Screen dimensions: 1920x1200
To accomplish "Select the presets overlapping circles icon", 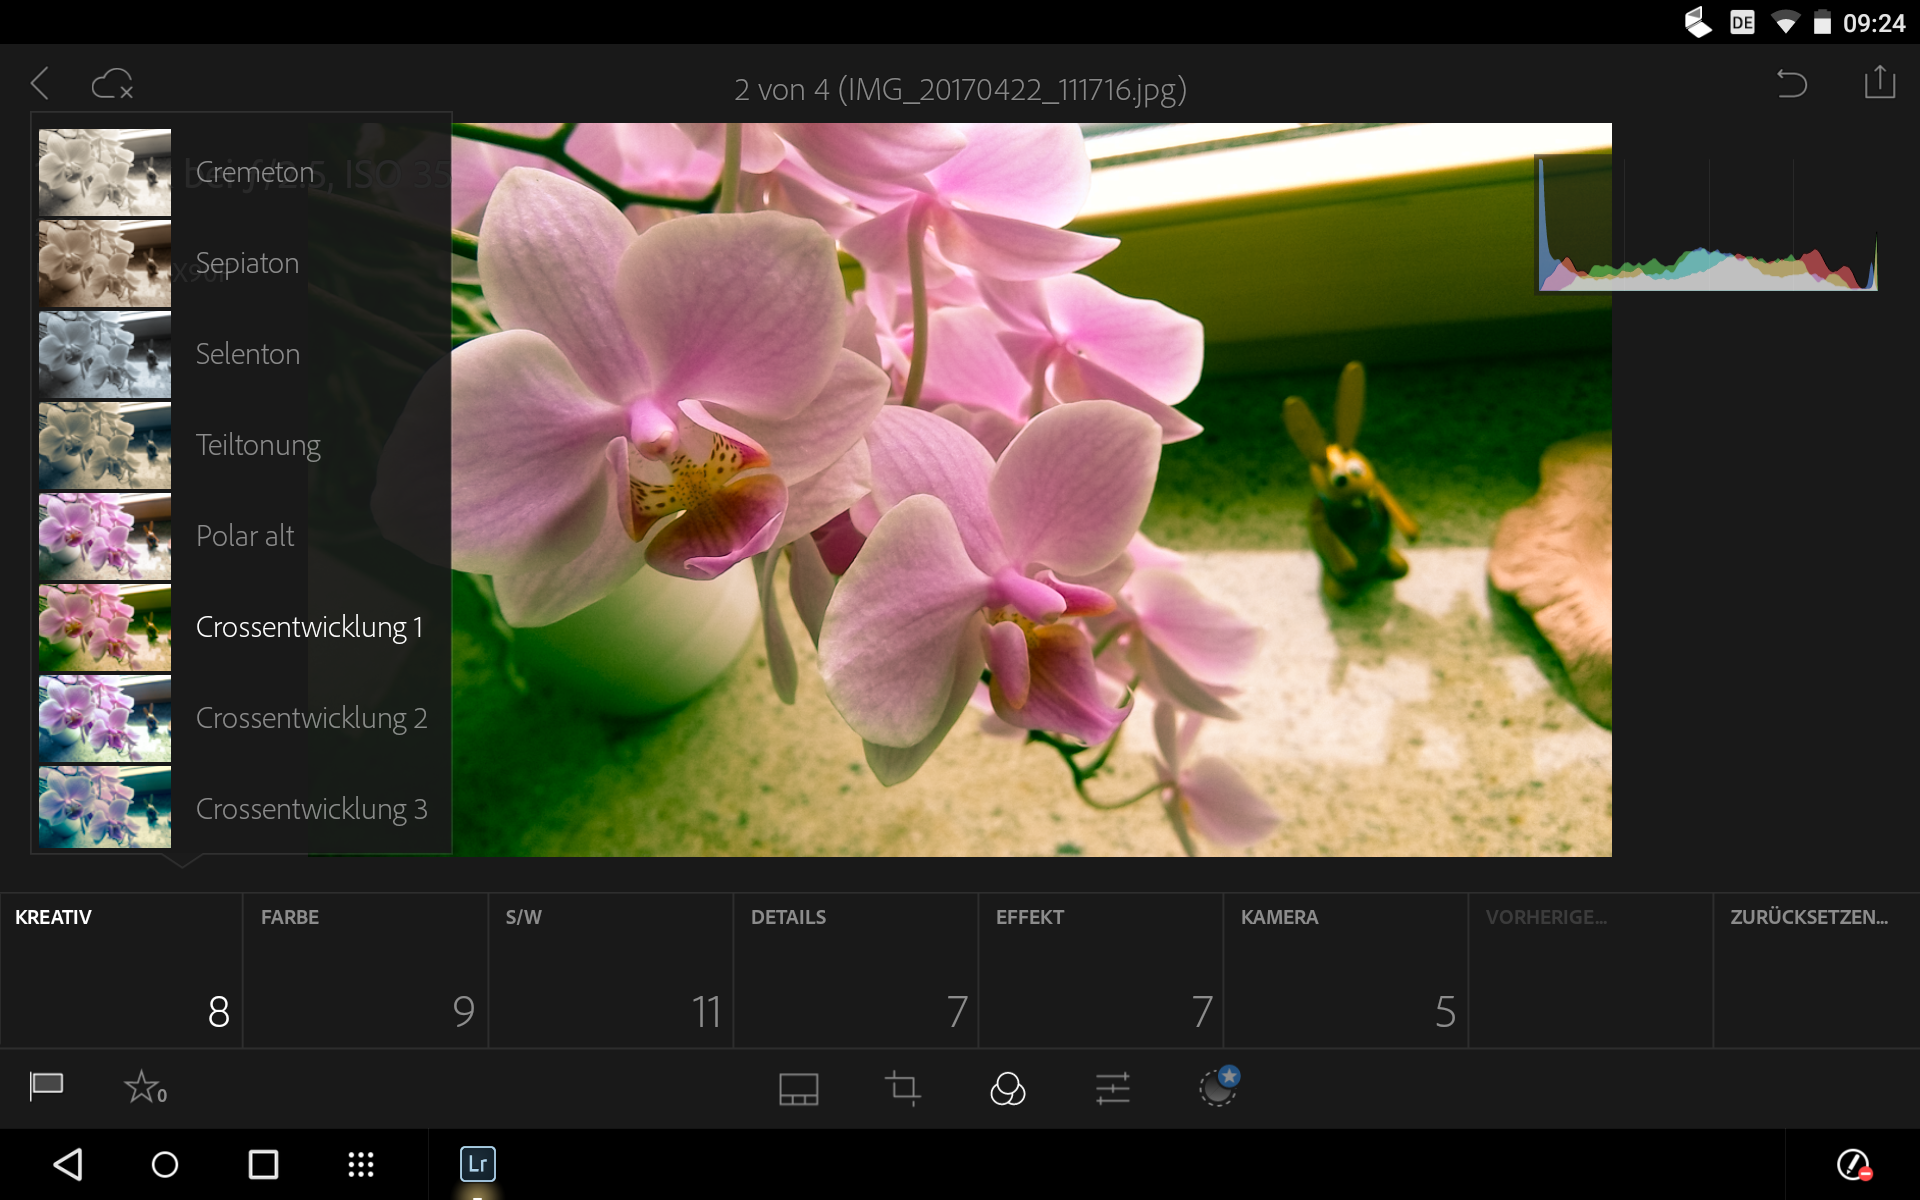I will click(1007, 1088).
